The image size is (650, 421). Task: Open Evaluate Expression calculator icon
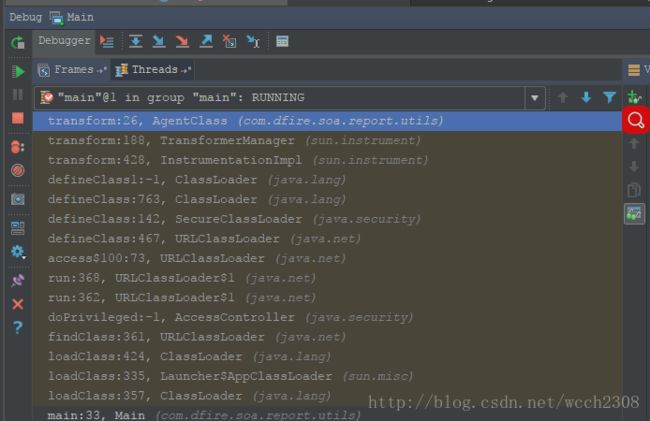282,41
